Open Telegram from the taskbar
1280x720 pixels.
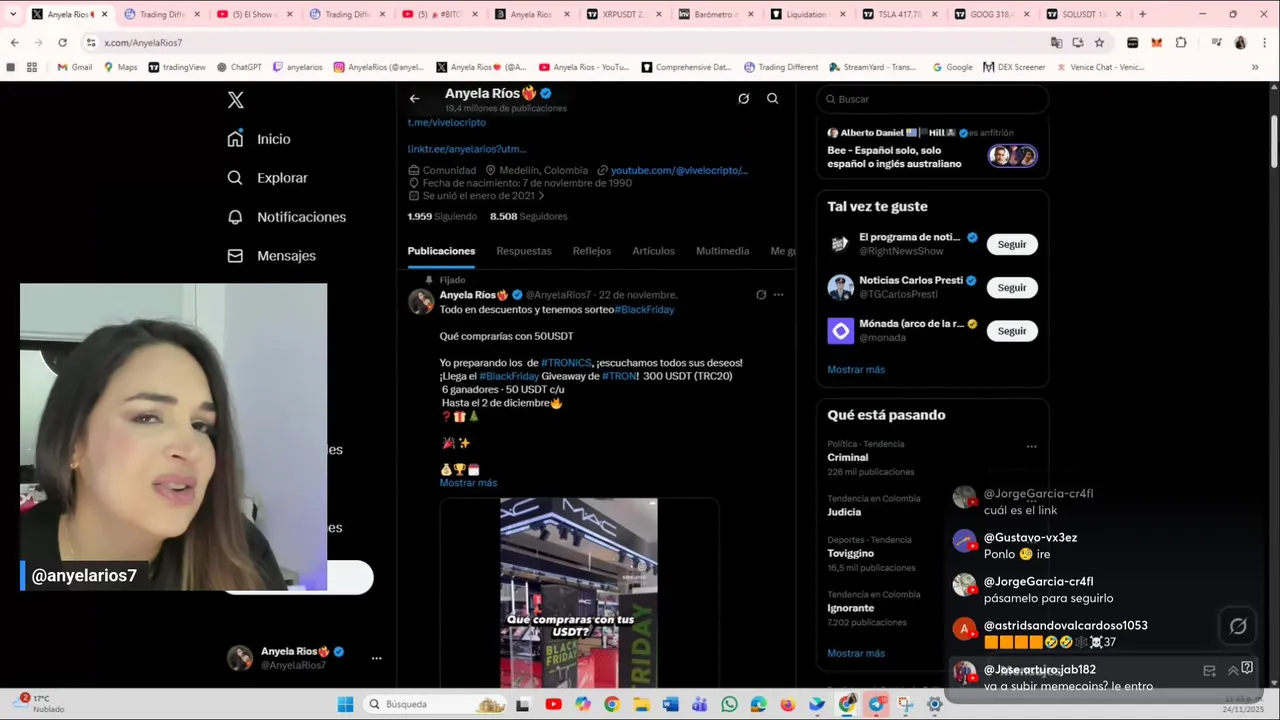pyautogui.click(x=877, y=704)
